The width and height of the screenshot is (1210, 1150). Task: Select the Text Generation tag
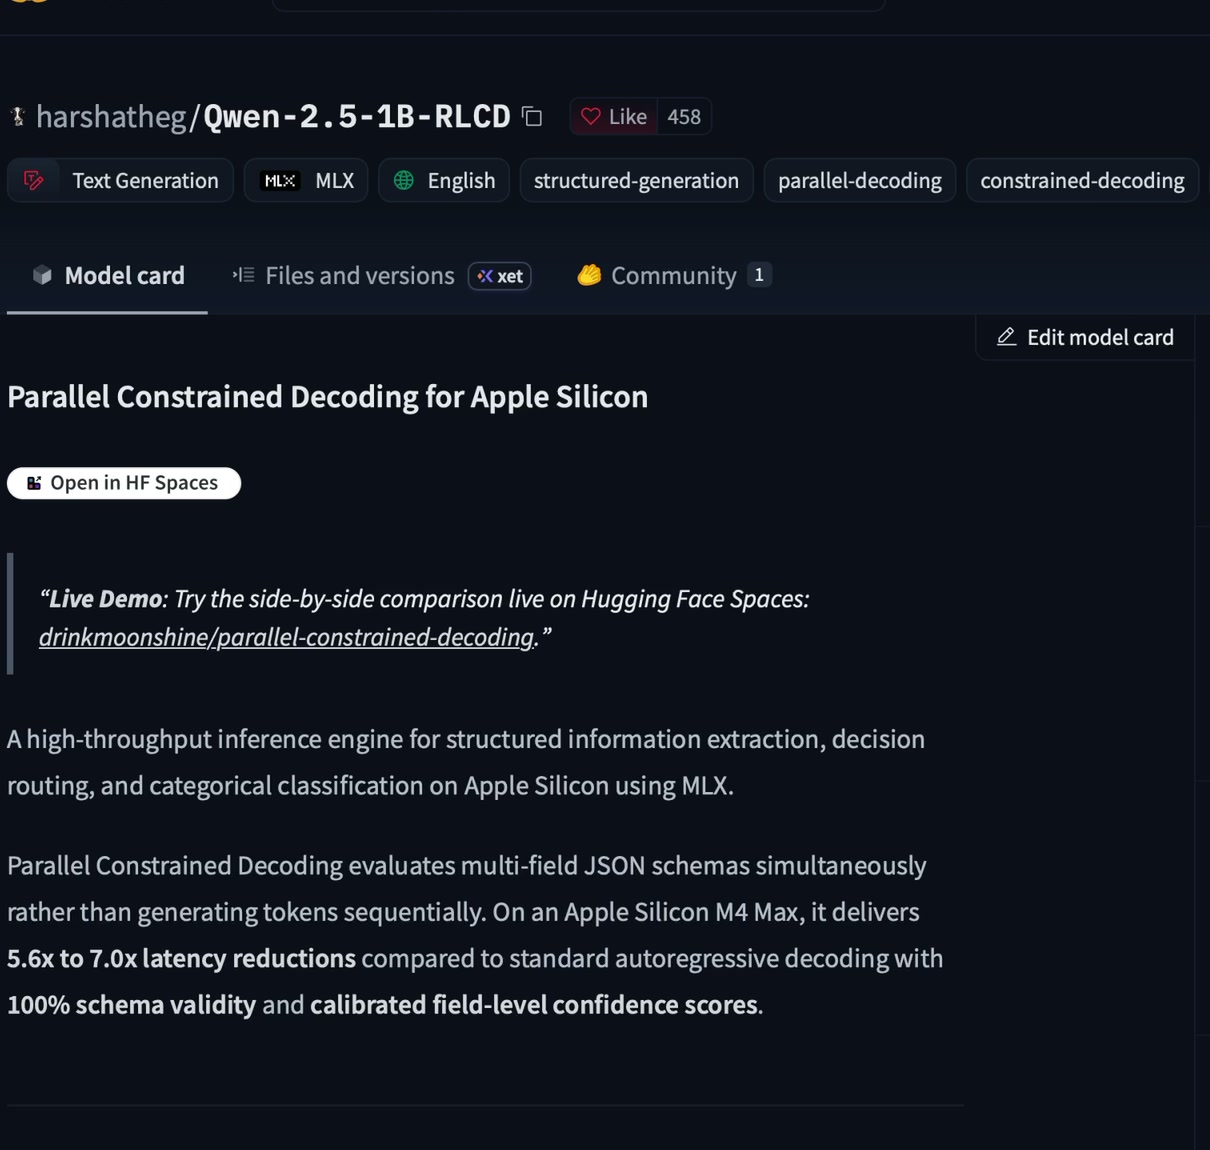tap(120, 180)
